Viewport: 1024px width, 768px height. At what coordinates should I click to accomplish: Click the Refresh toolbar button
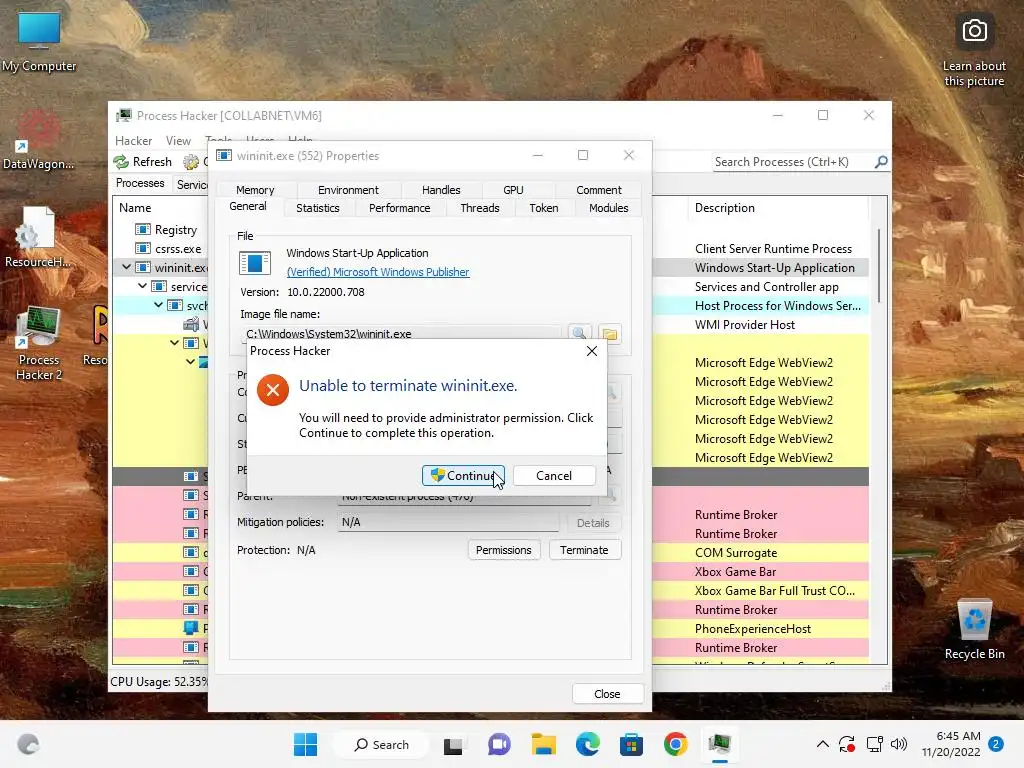[x=143, y=162]
